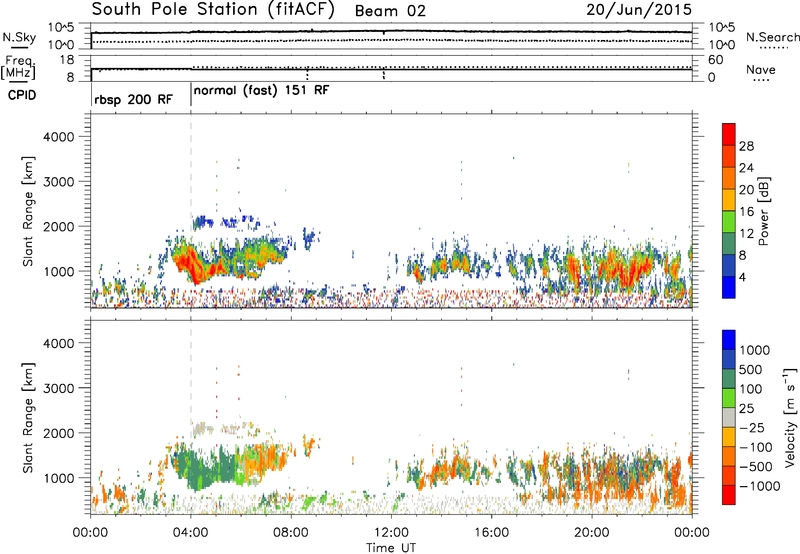
Task: Click the '-25' velocity color bar label
Action: pyautogui.click(x=750, y=428)
